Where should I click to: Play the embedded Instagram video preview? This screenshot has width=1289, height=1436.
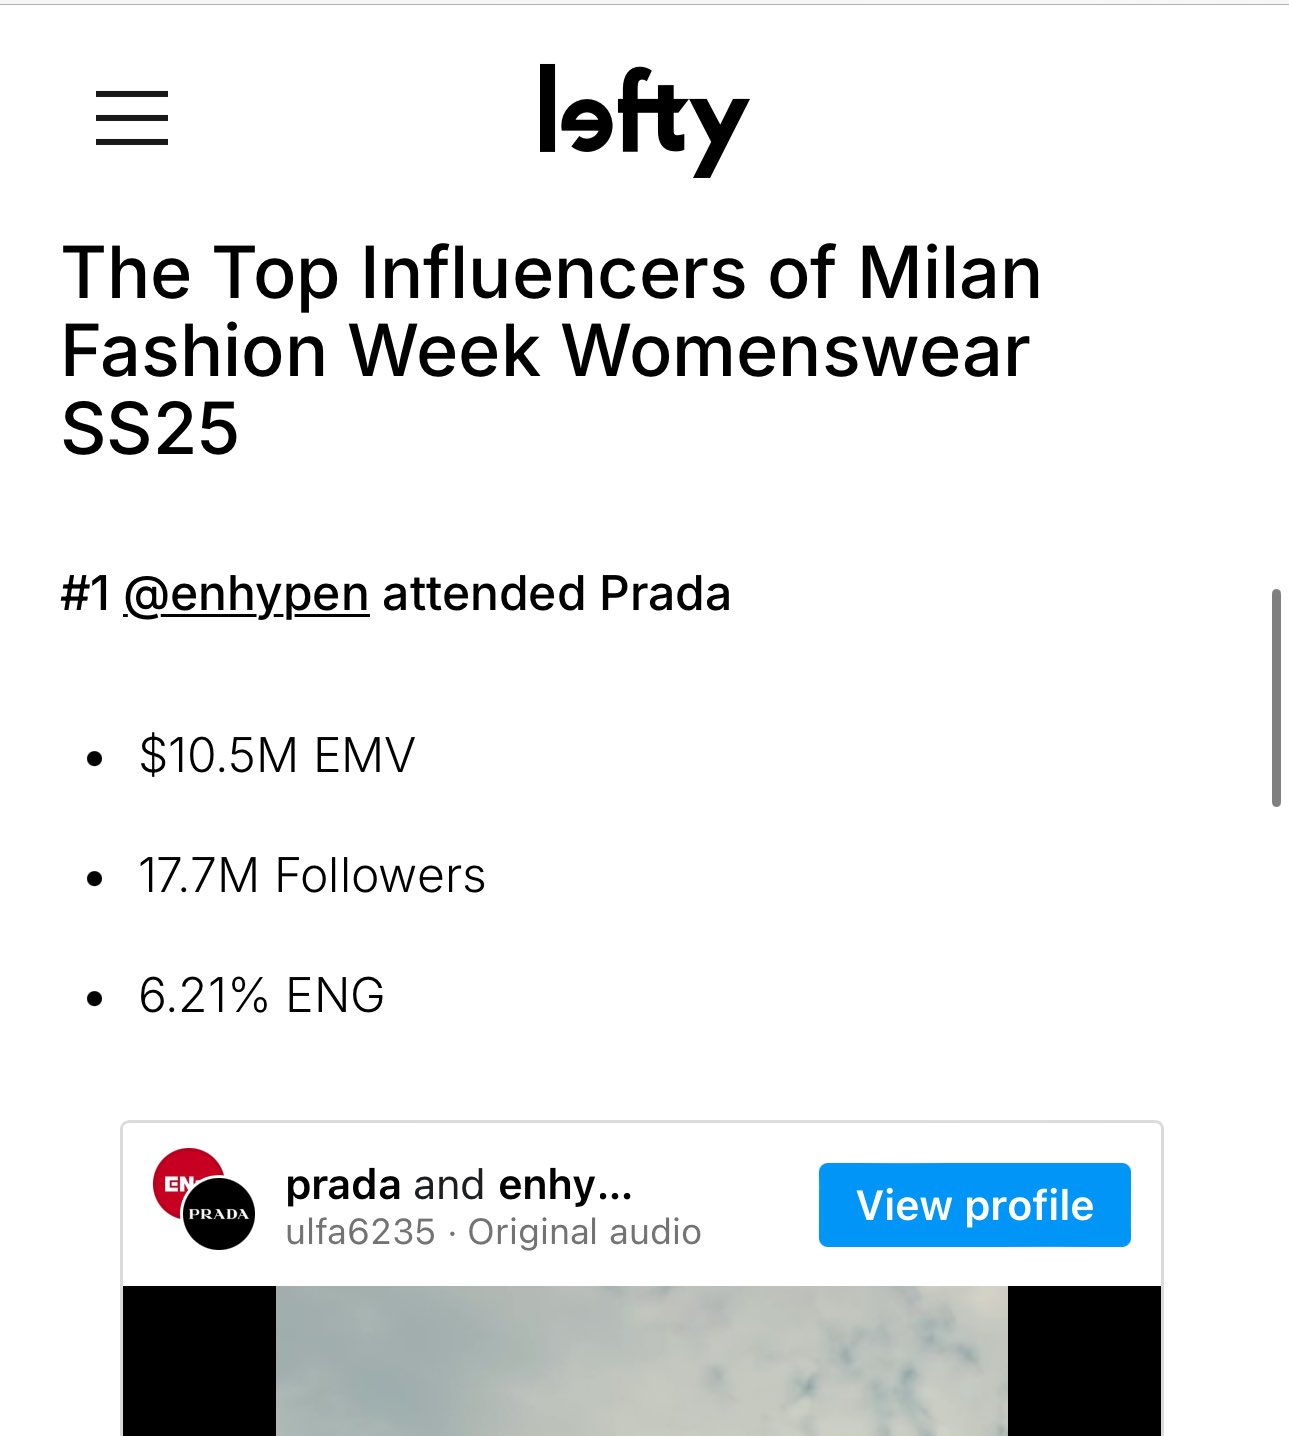tap(642, 1361)
